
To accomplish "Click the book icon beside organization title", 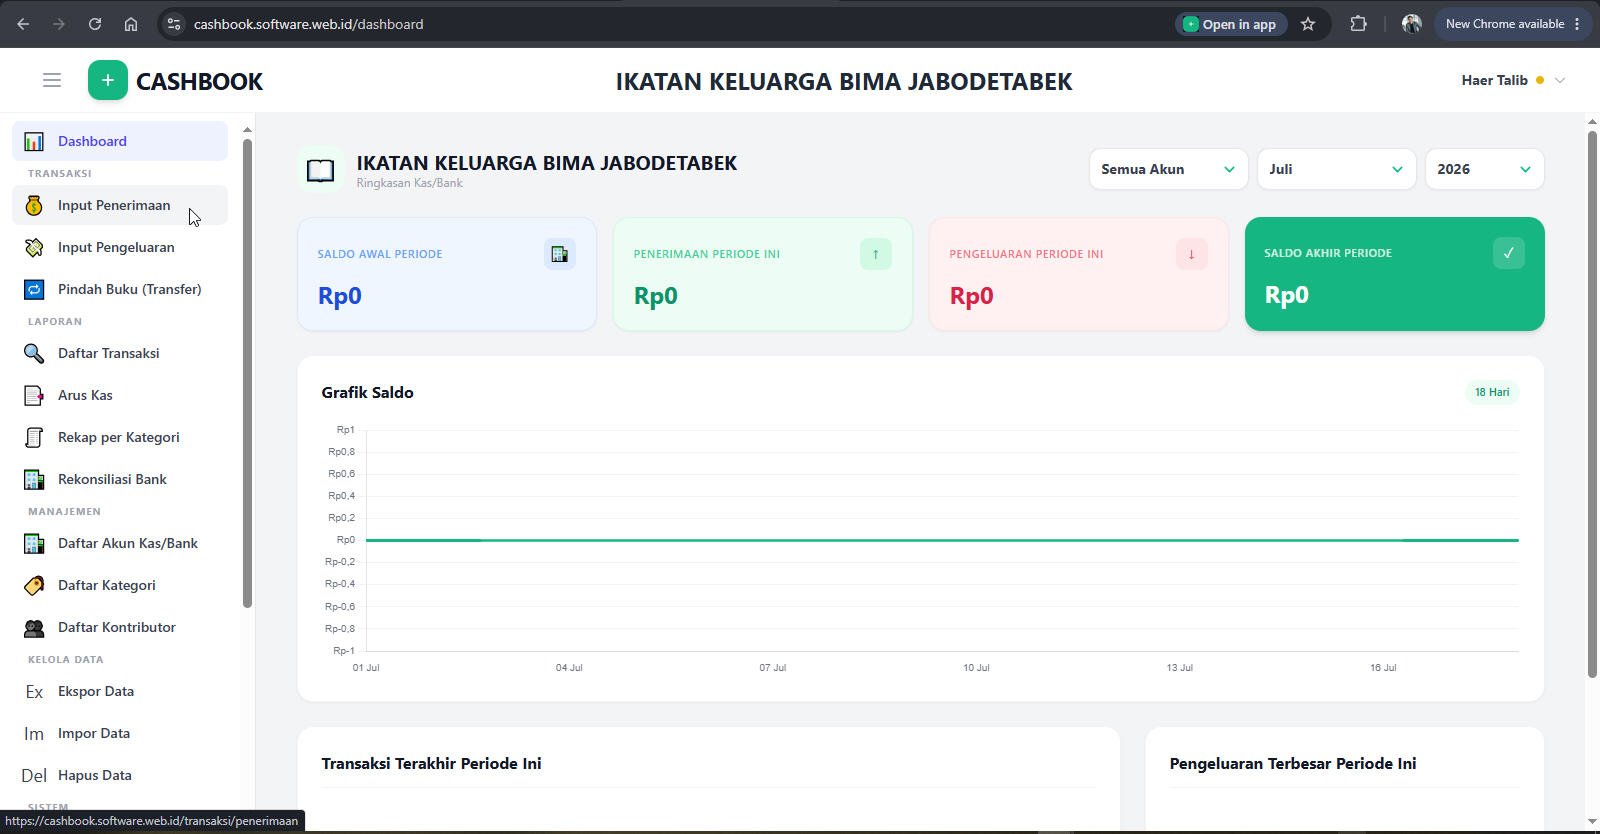I will 320,170.
